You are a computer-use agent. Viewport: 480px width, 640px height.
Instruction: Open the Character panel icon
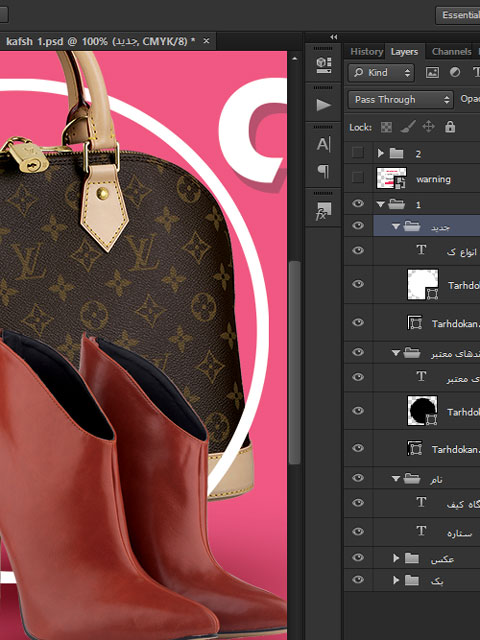click(x=323, y=144)
